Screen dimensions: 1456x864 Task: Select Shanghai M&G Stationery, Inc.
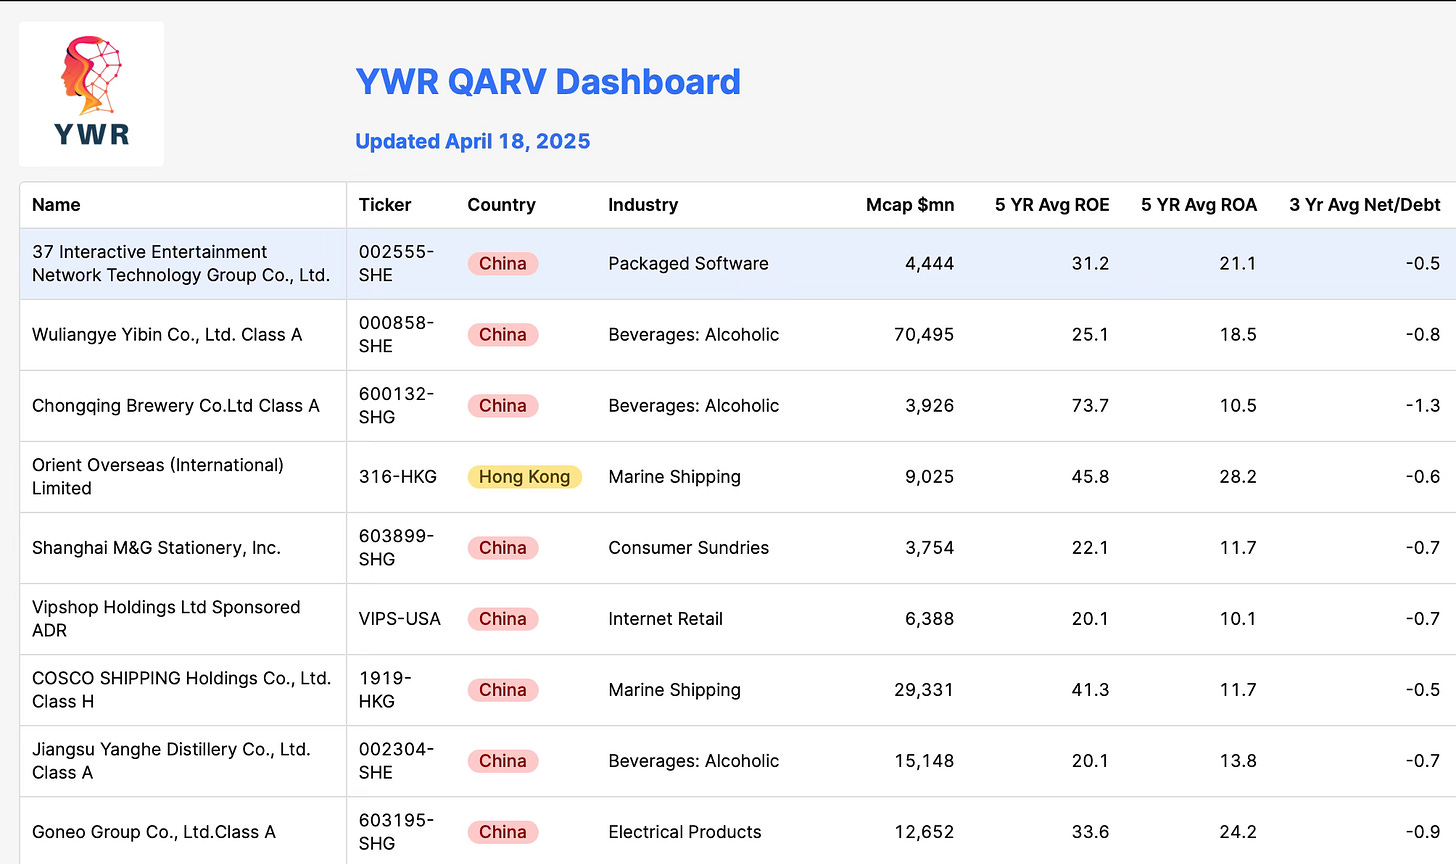156,548
